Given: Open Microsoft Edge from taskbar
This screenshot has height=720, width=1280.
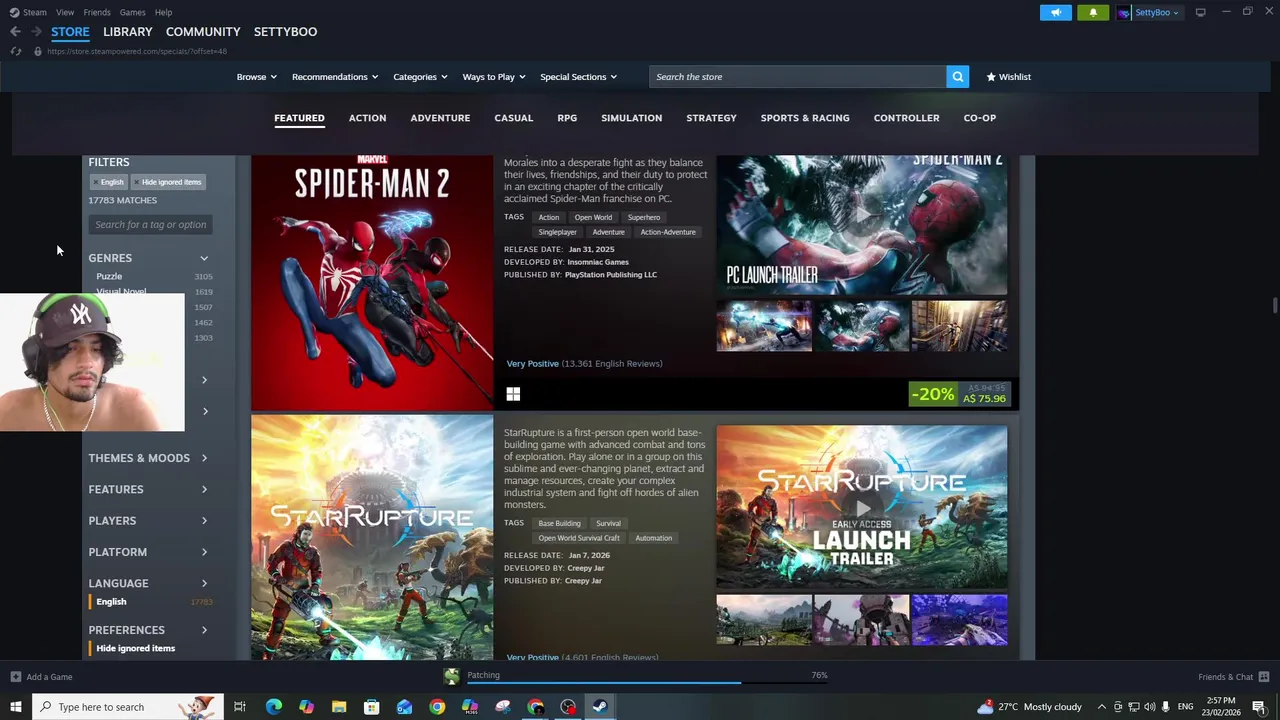Looking at the screenshot, I should (273, 707).
